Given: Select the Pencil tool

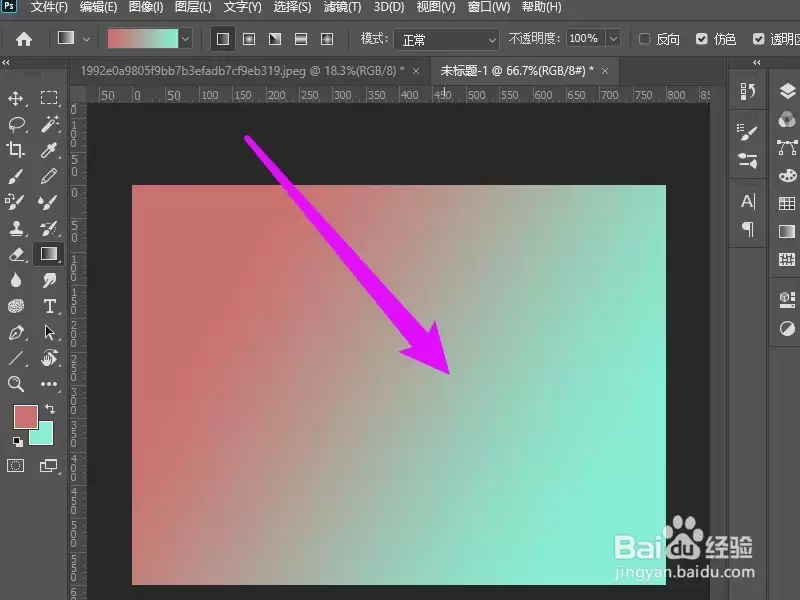Looking at the screenshot, I should pyautogui.click(x=49, y=176).
